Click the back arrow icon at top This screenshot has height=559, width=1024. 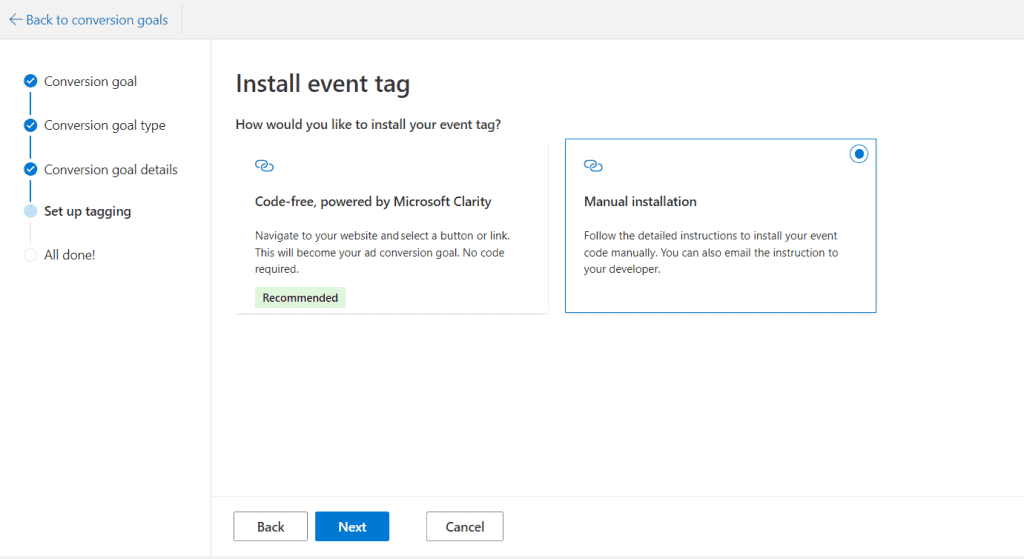tap(16, 20)
